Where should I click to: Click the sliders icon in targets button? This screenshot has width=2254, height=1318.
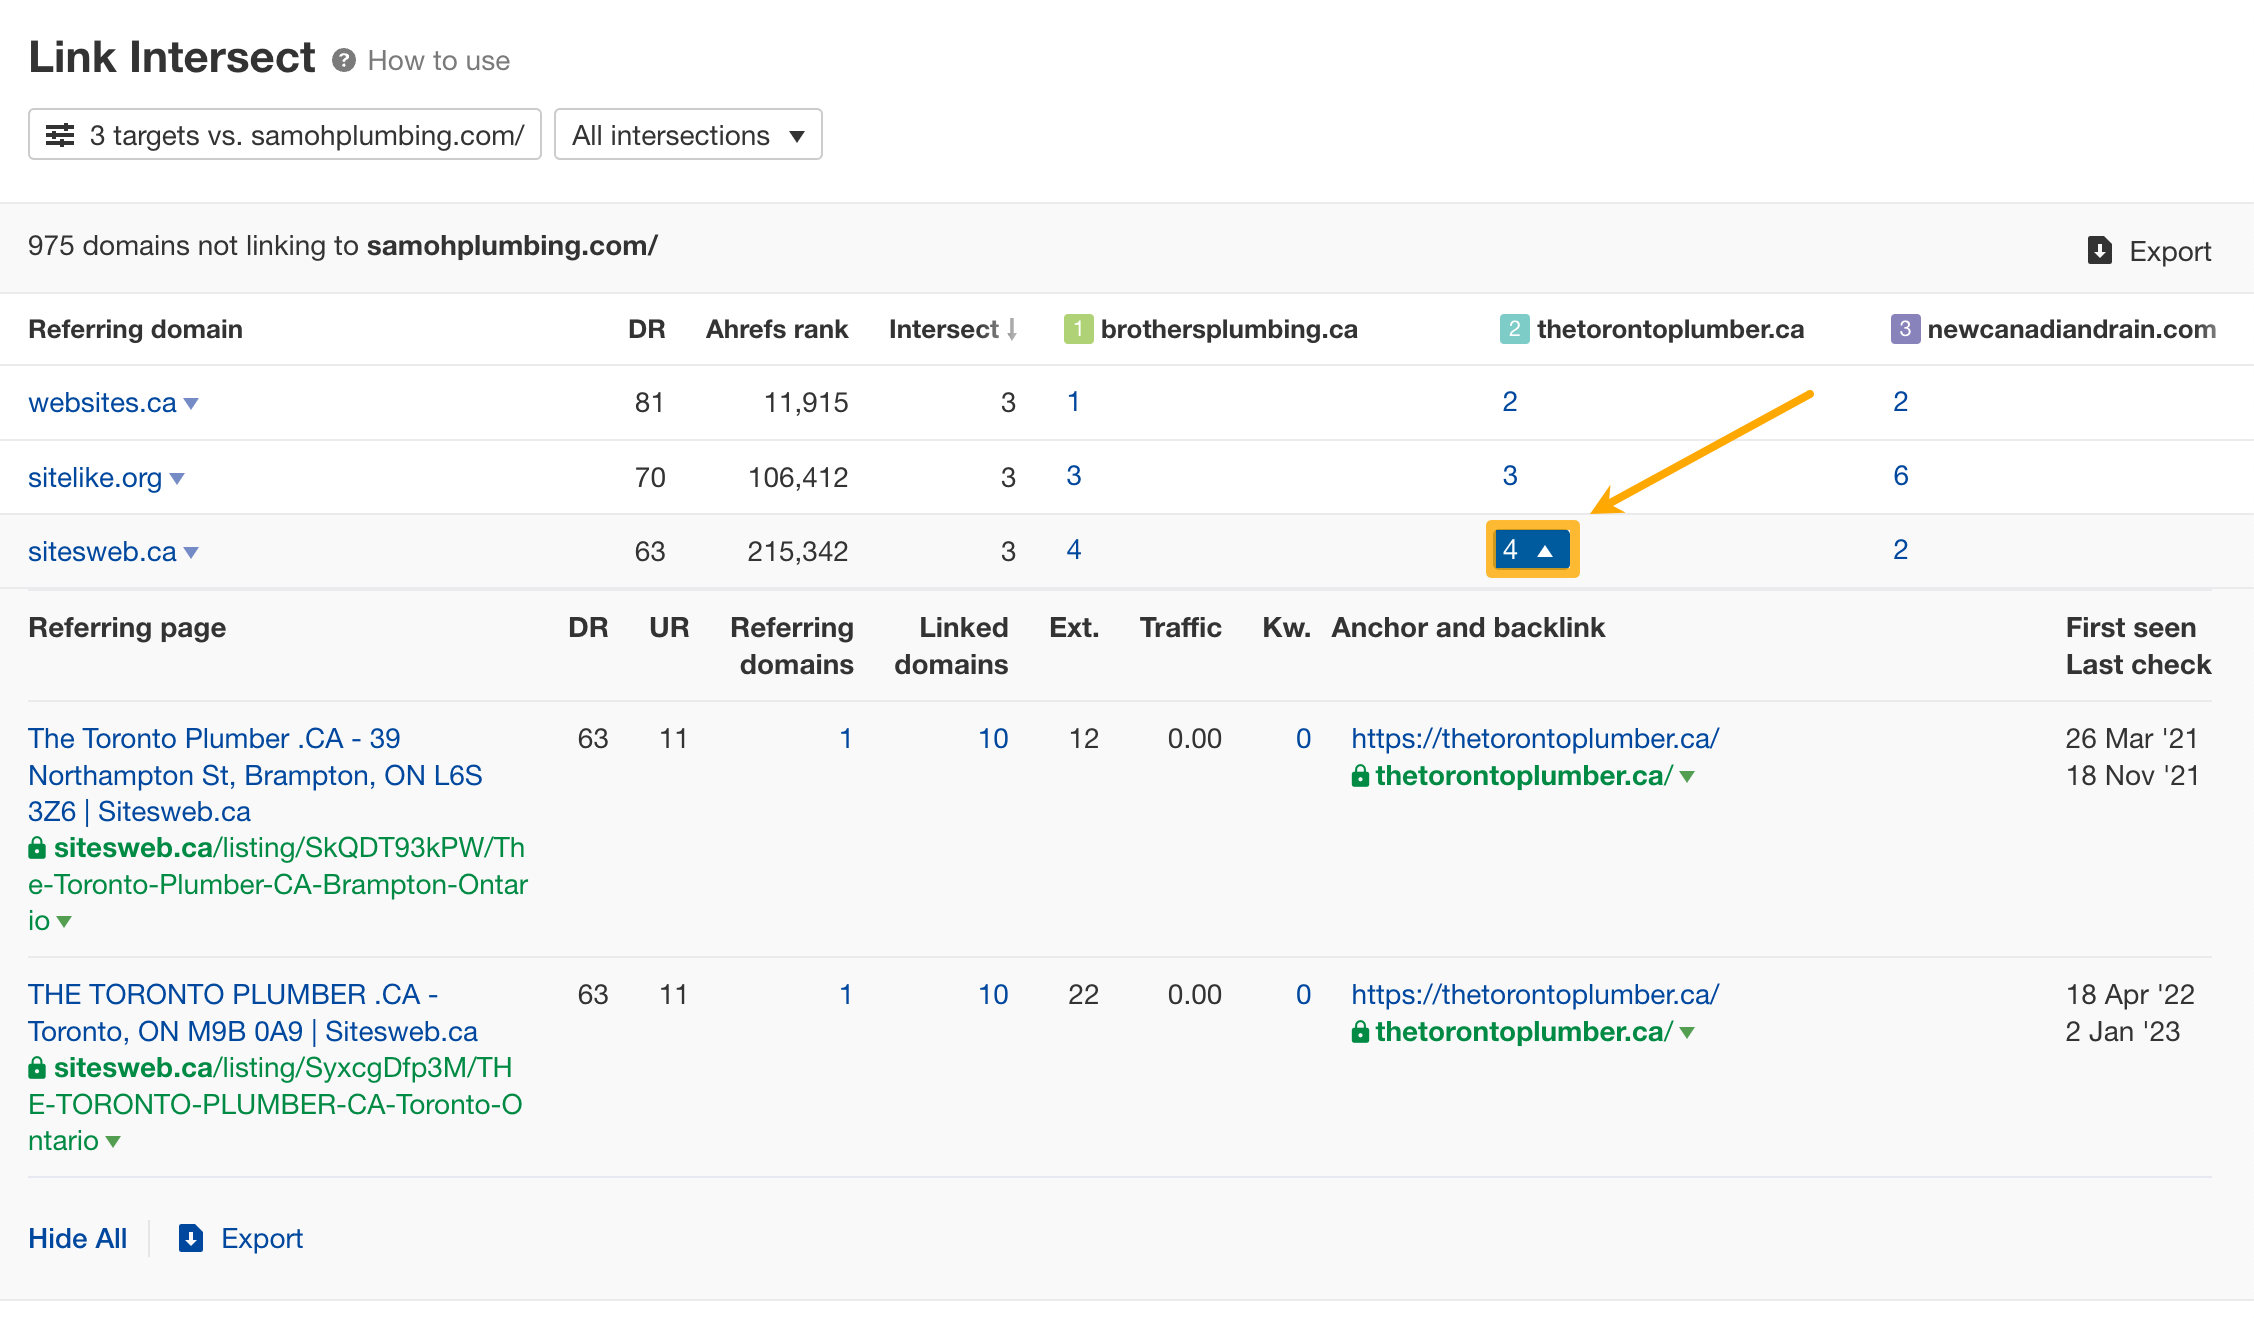click(61, 135)
